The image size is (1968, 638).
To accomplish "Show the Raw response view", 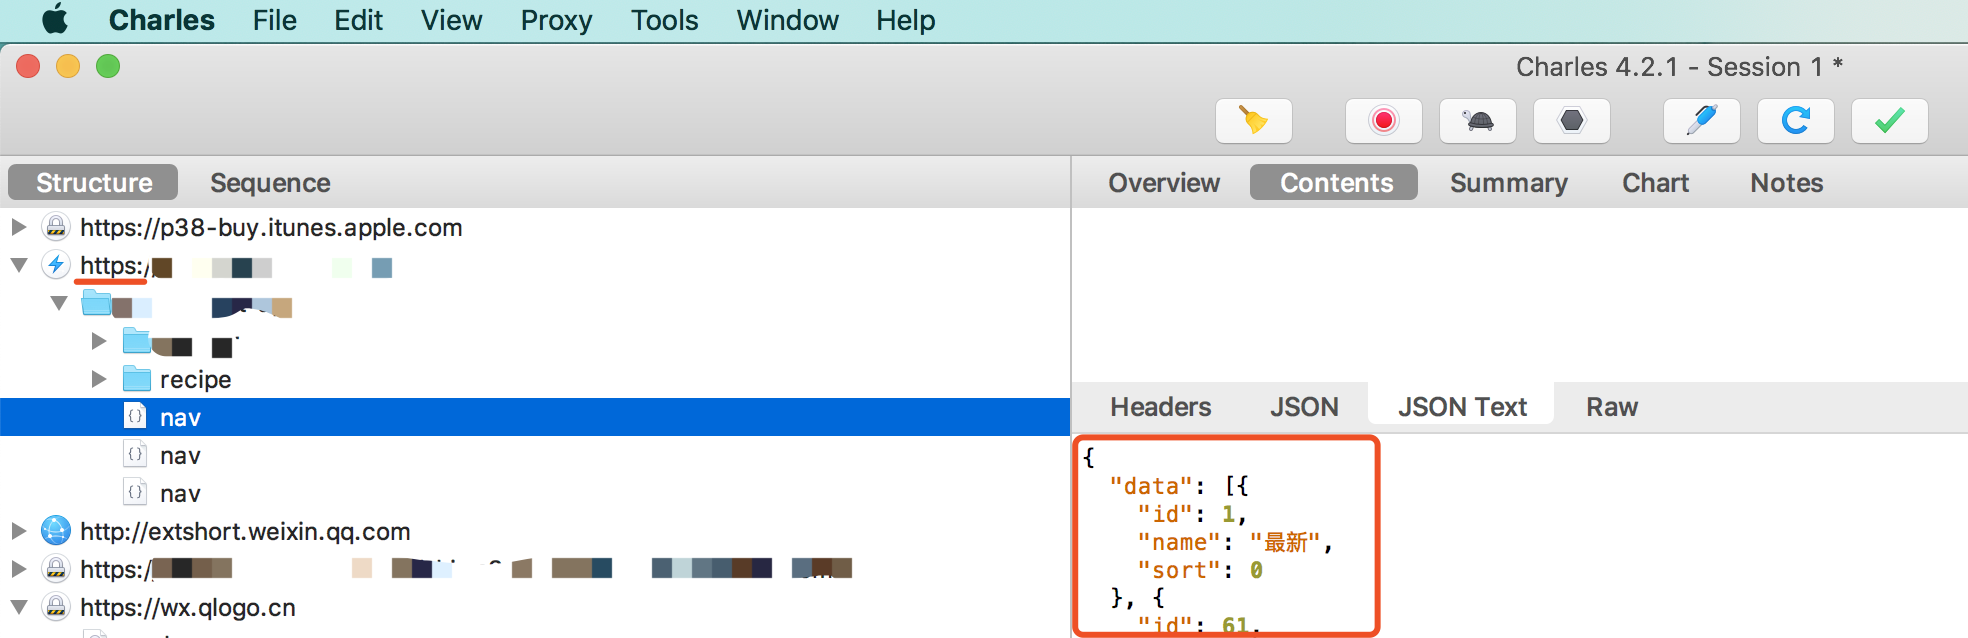I will [x=1611, y=407].
